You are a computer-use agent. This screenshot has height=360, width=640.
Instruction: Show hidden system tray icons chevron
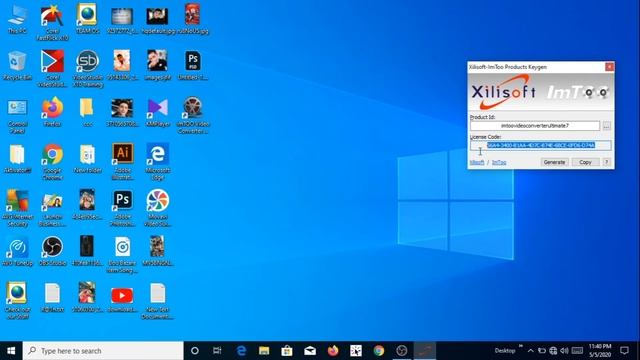coord(530,351)
